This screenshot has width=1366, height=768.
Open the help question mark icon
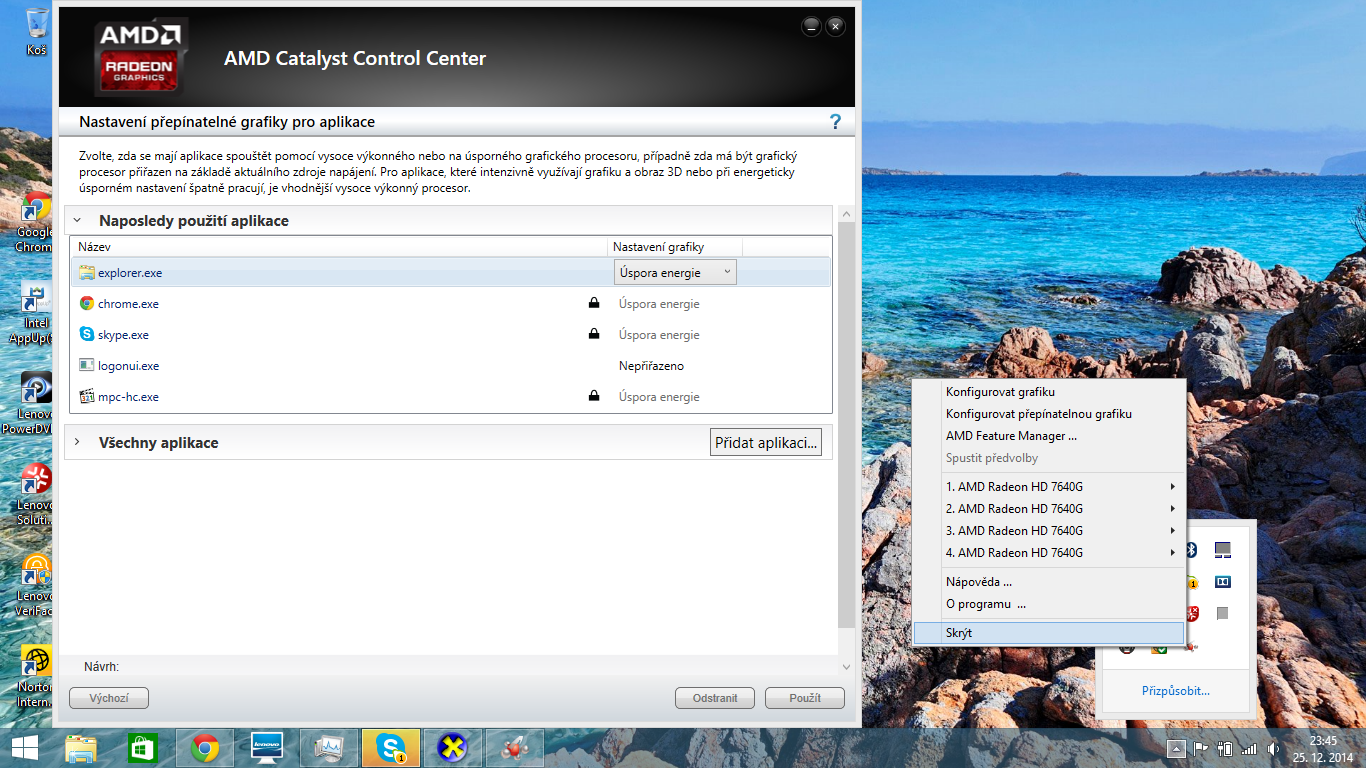836,122
